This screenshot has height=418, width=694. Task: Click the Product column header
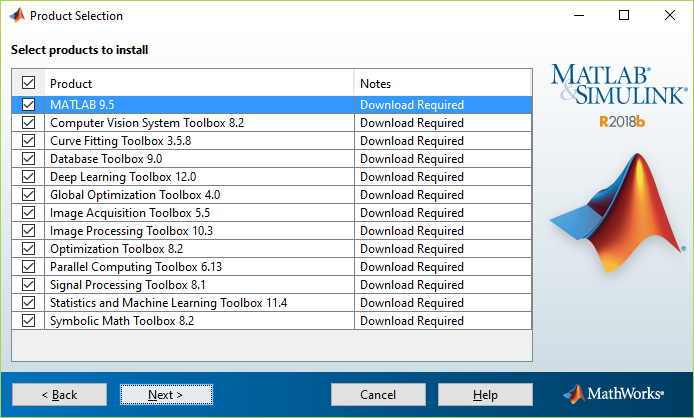point(199,83)
